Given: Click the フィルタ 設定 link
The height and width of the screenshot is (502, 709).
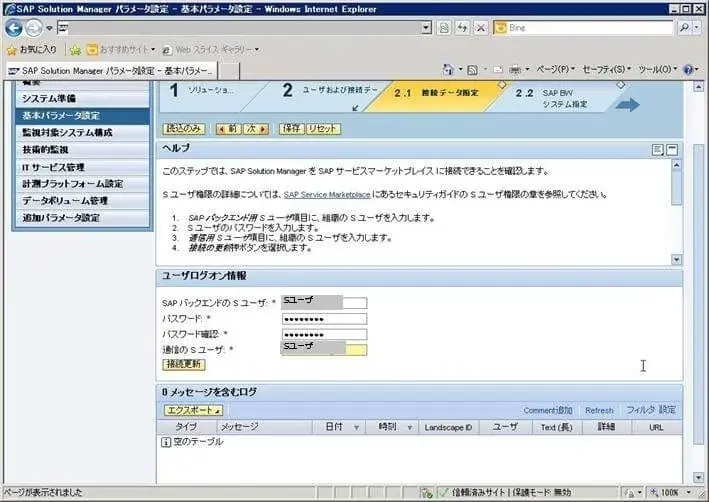Looking at the screenshot, I should pos(651,410).
